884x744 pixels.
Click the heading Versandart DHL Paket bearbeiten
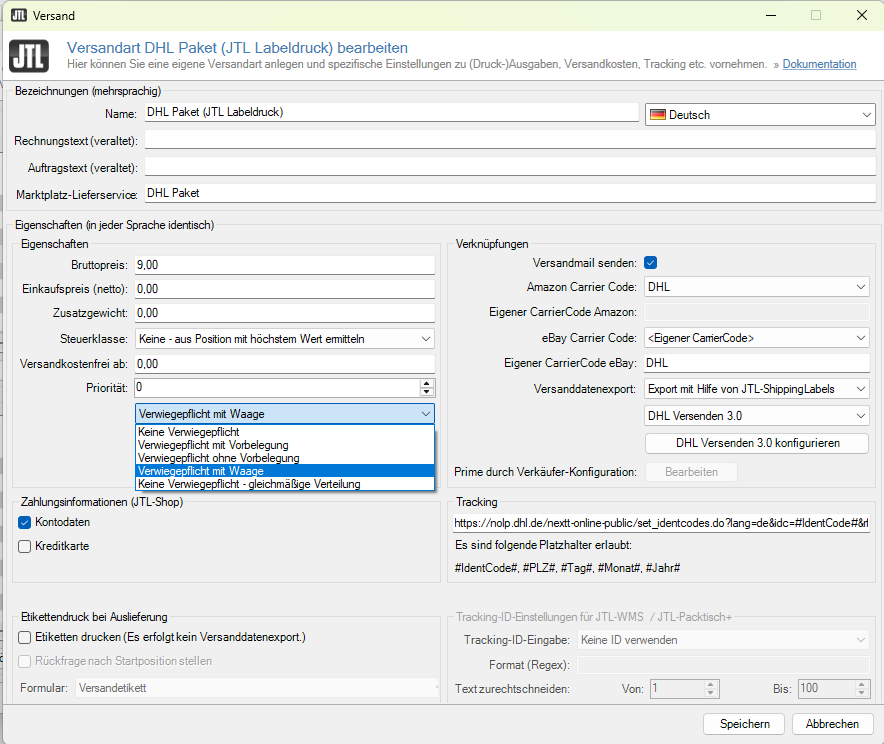click(x=237, y=48)
